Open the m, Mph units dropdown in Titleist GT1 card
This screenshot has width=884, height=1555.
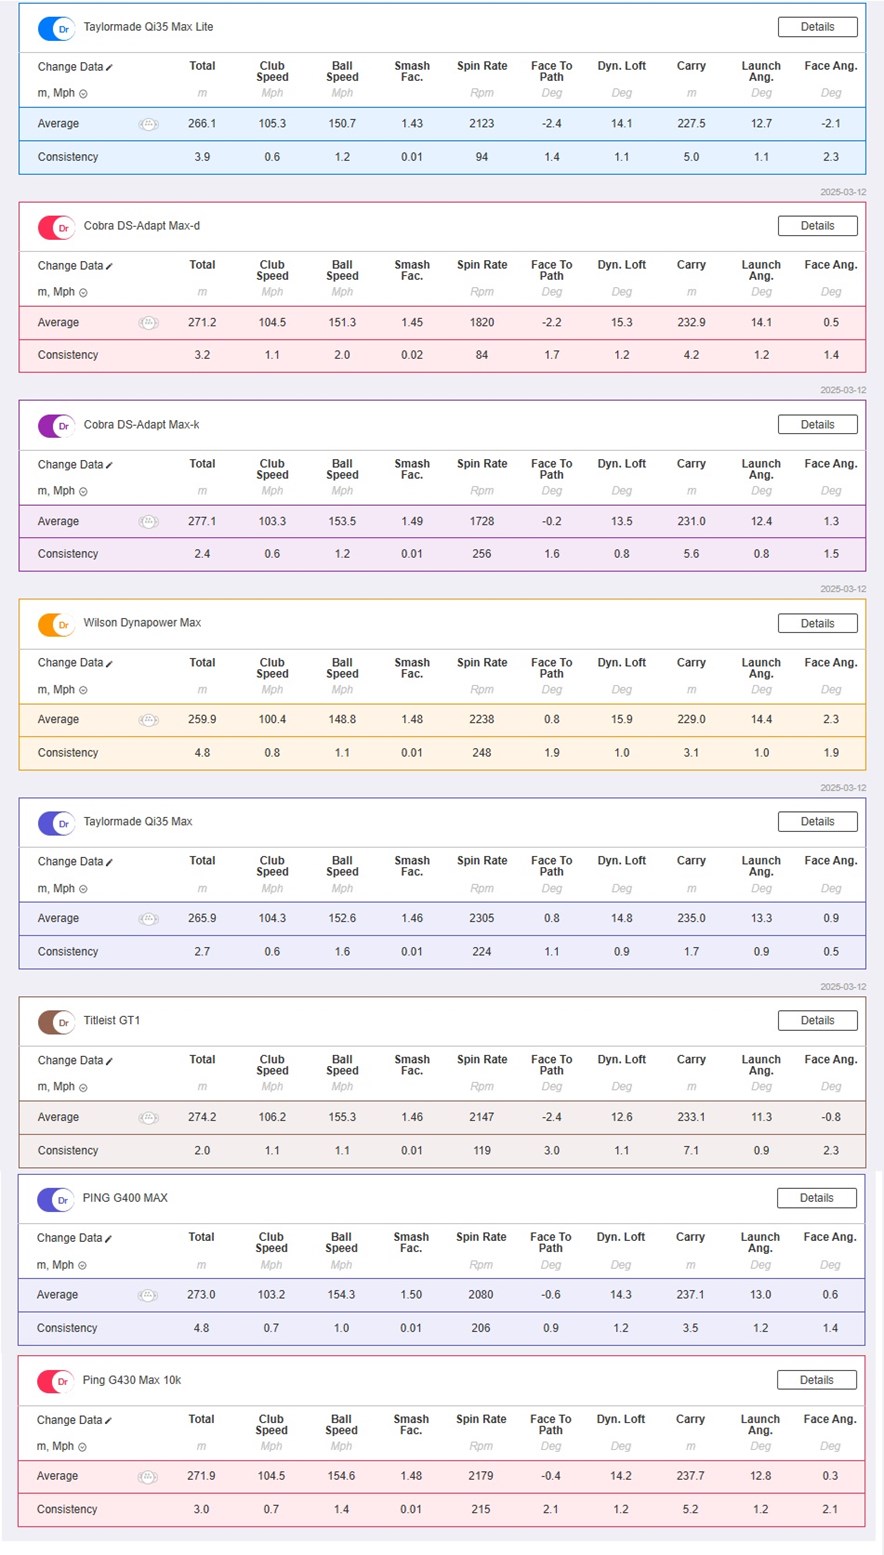pos(62,1087)
